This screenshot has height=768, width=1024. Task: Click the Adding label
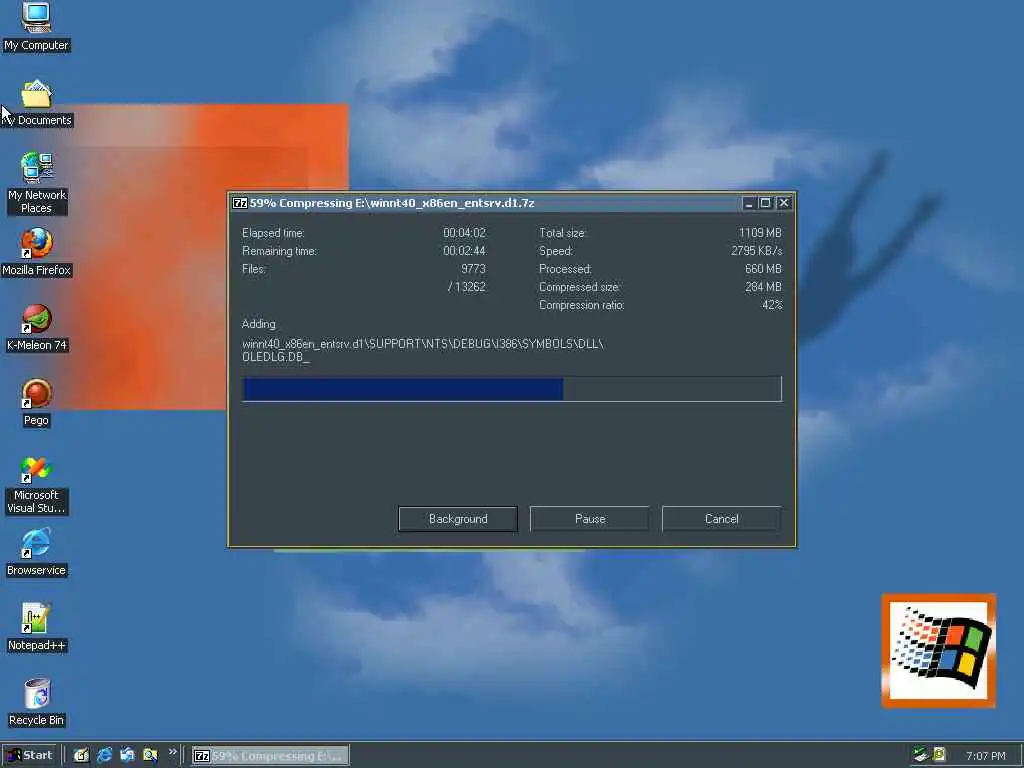tap(259, 324)
